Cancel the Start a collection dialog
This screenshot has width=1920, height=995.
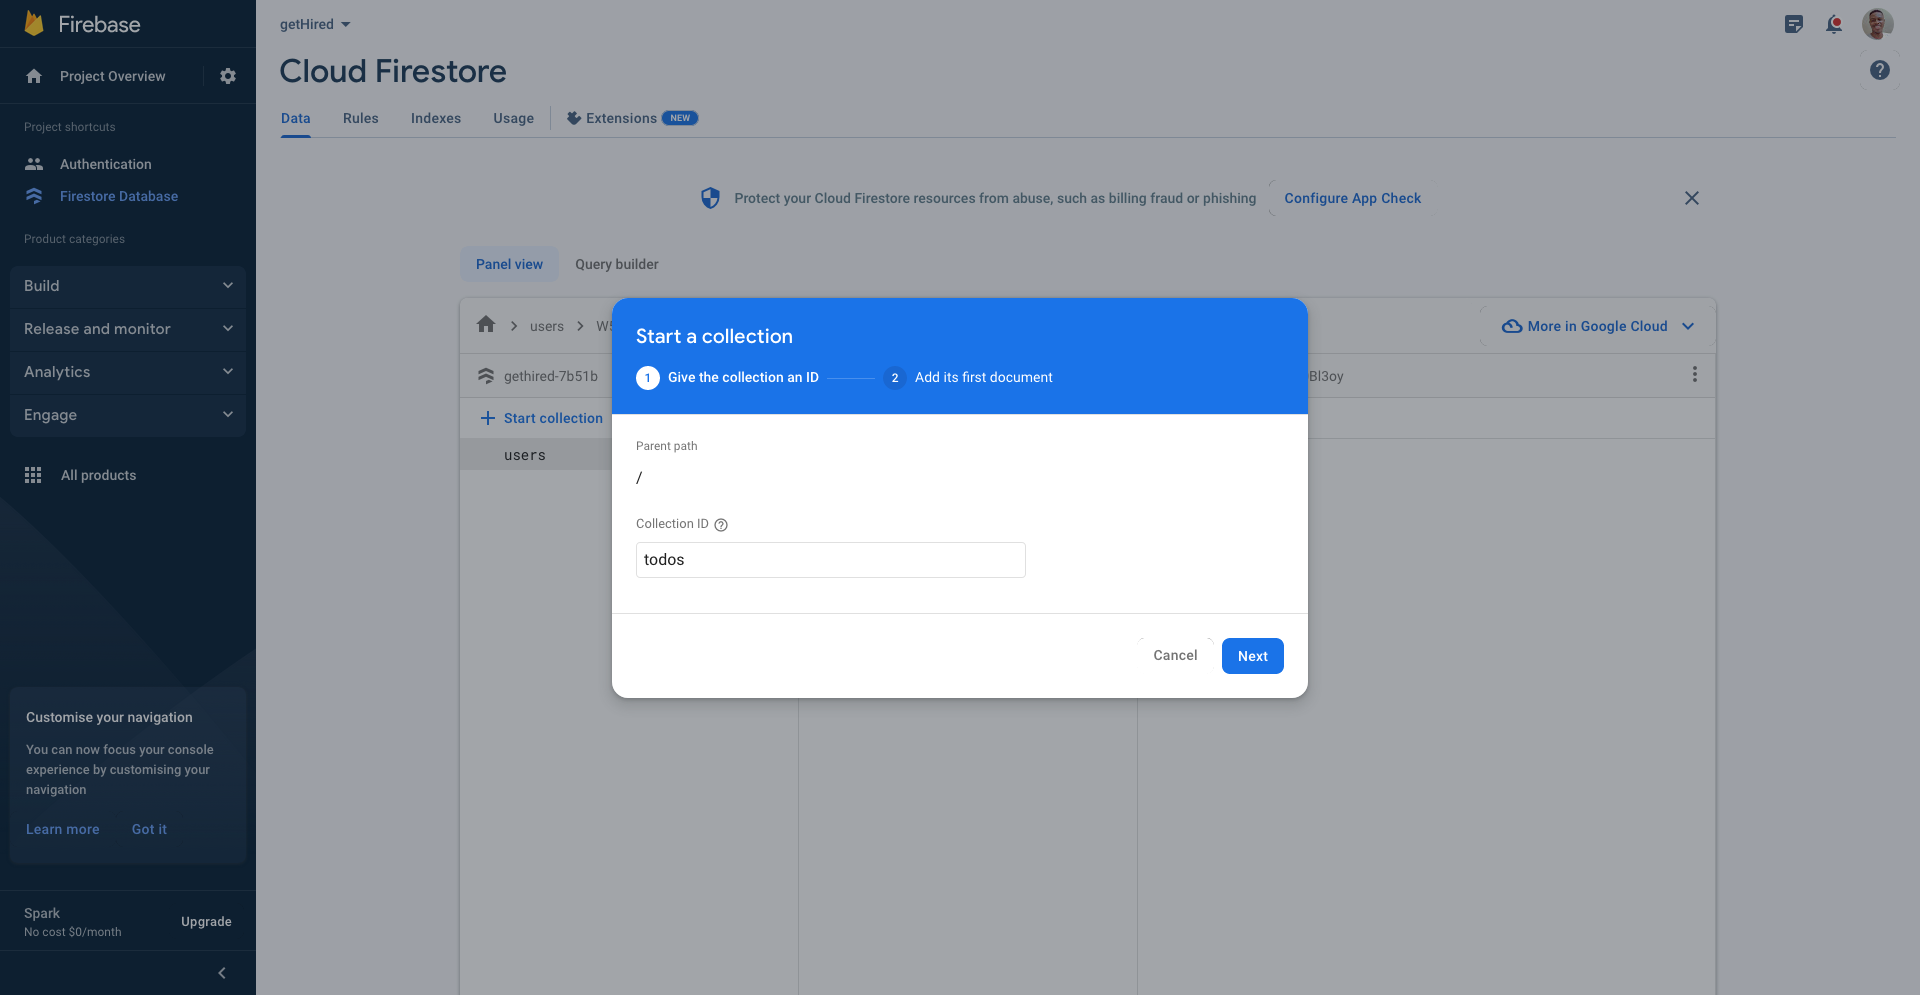[1174, 656]
